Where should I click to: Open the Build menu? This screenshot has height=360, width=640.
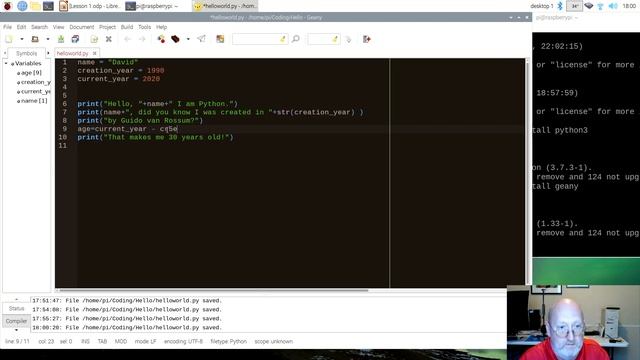tap(127, 27)
